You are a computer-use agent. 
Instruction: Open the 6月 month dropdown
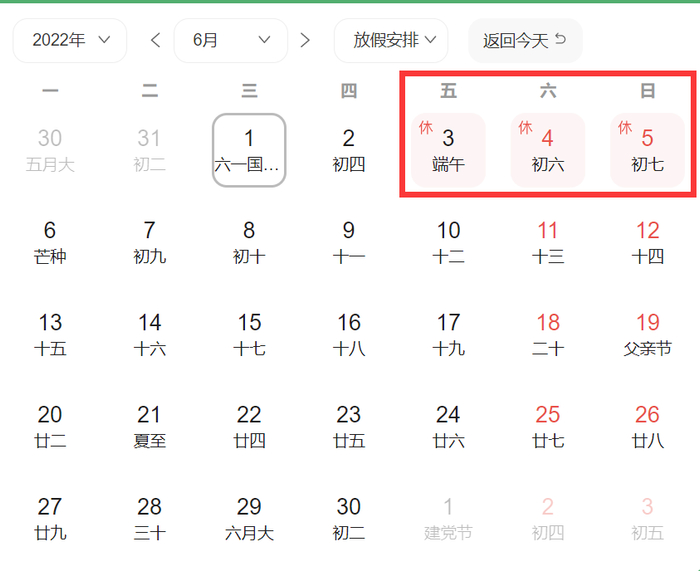[x=230, y=40]
